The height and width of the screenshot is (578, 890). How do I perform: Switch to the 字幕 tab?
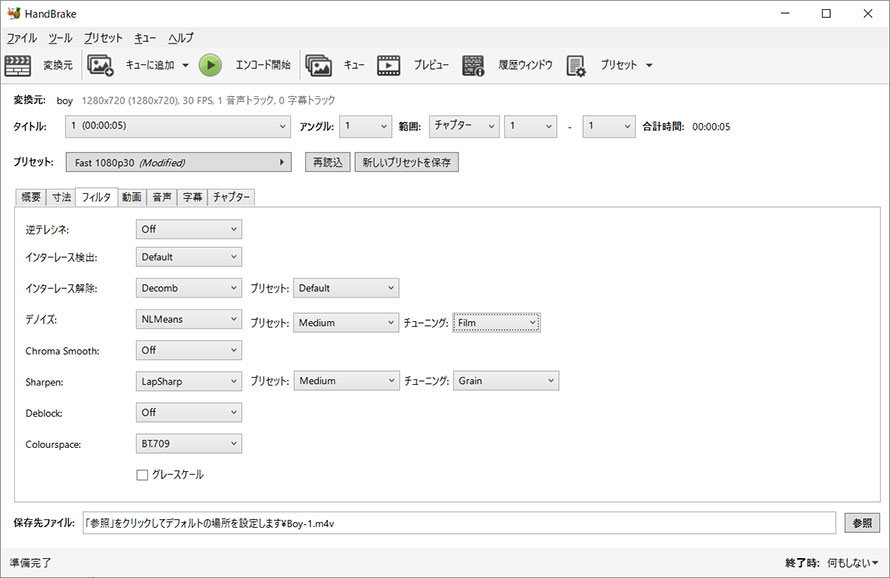(192, 197)
